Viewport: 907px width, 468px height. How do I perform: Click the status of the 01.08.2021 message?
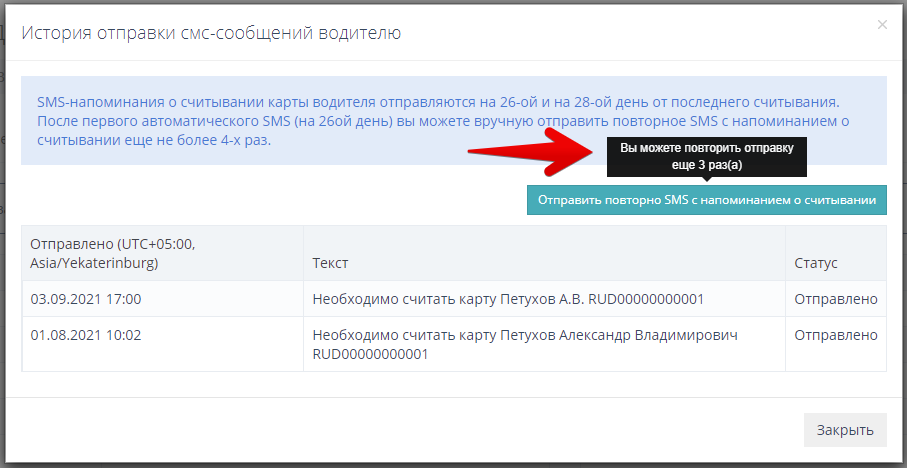click(835, 335)
